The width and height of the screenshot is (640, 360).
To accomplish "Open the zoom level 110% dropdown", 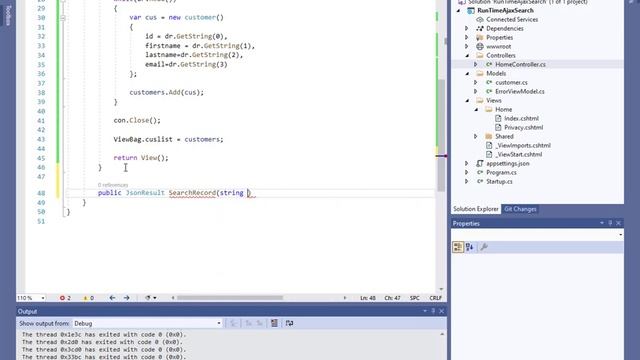I will (x=43, y=298).
